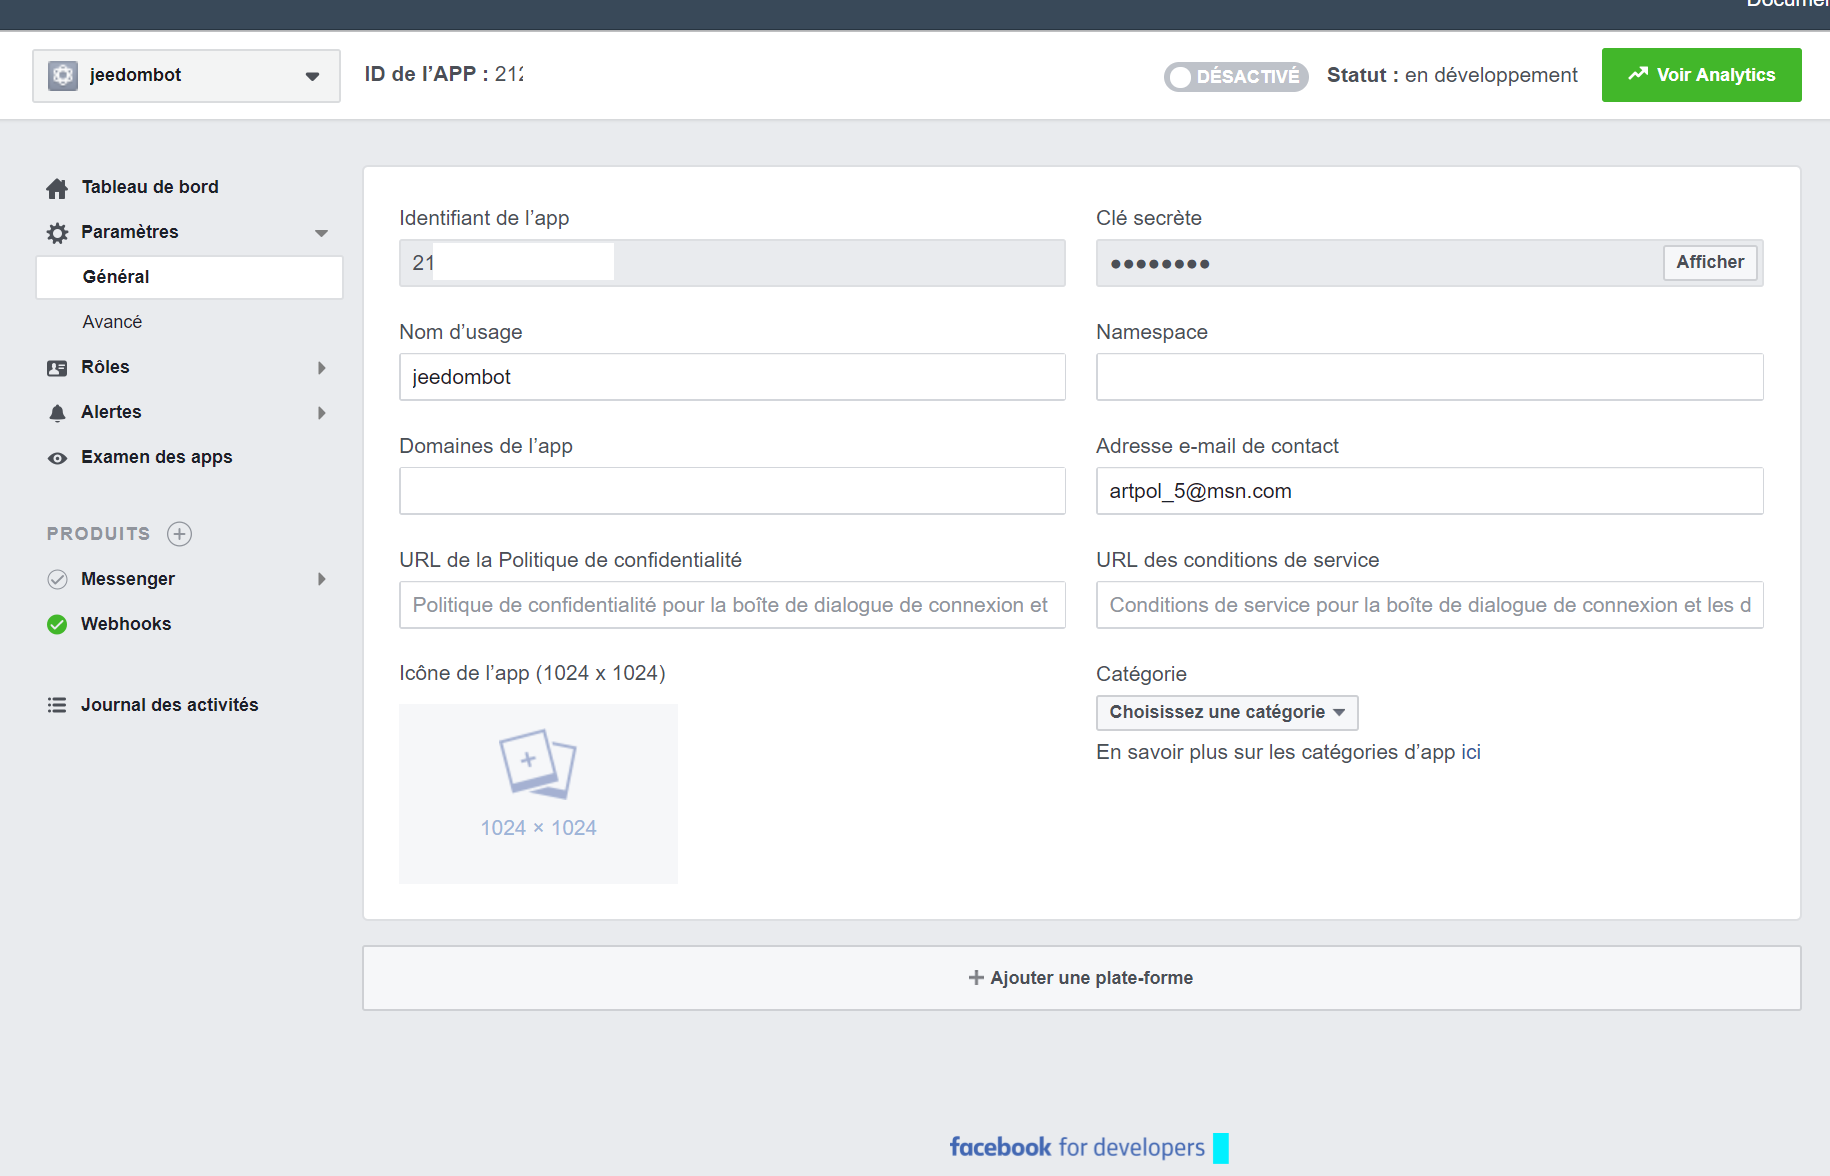Click the green Webhooks checkmark icon
The width and height of the screenshot is (1830, 1176).
(57, 624)
